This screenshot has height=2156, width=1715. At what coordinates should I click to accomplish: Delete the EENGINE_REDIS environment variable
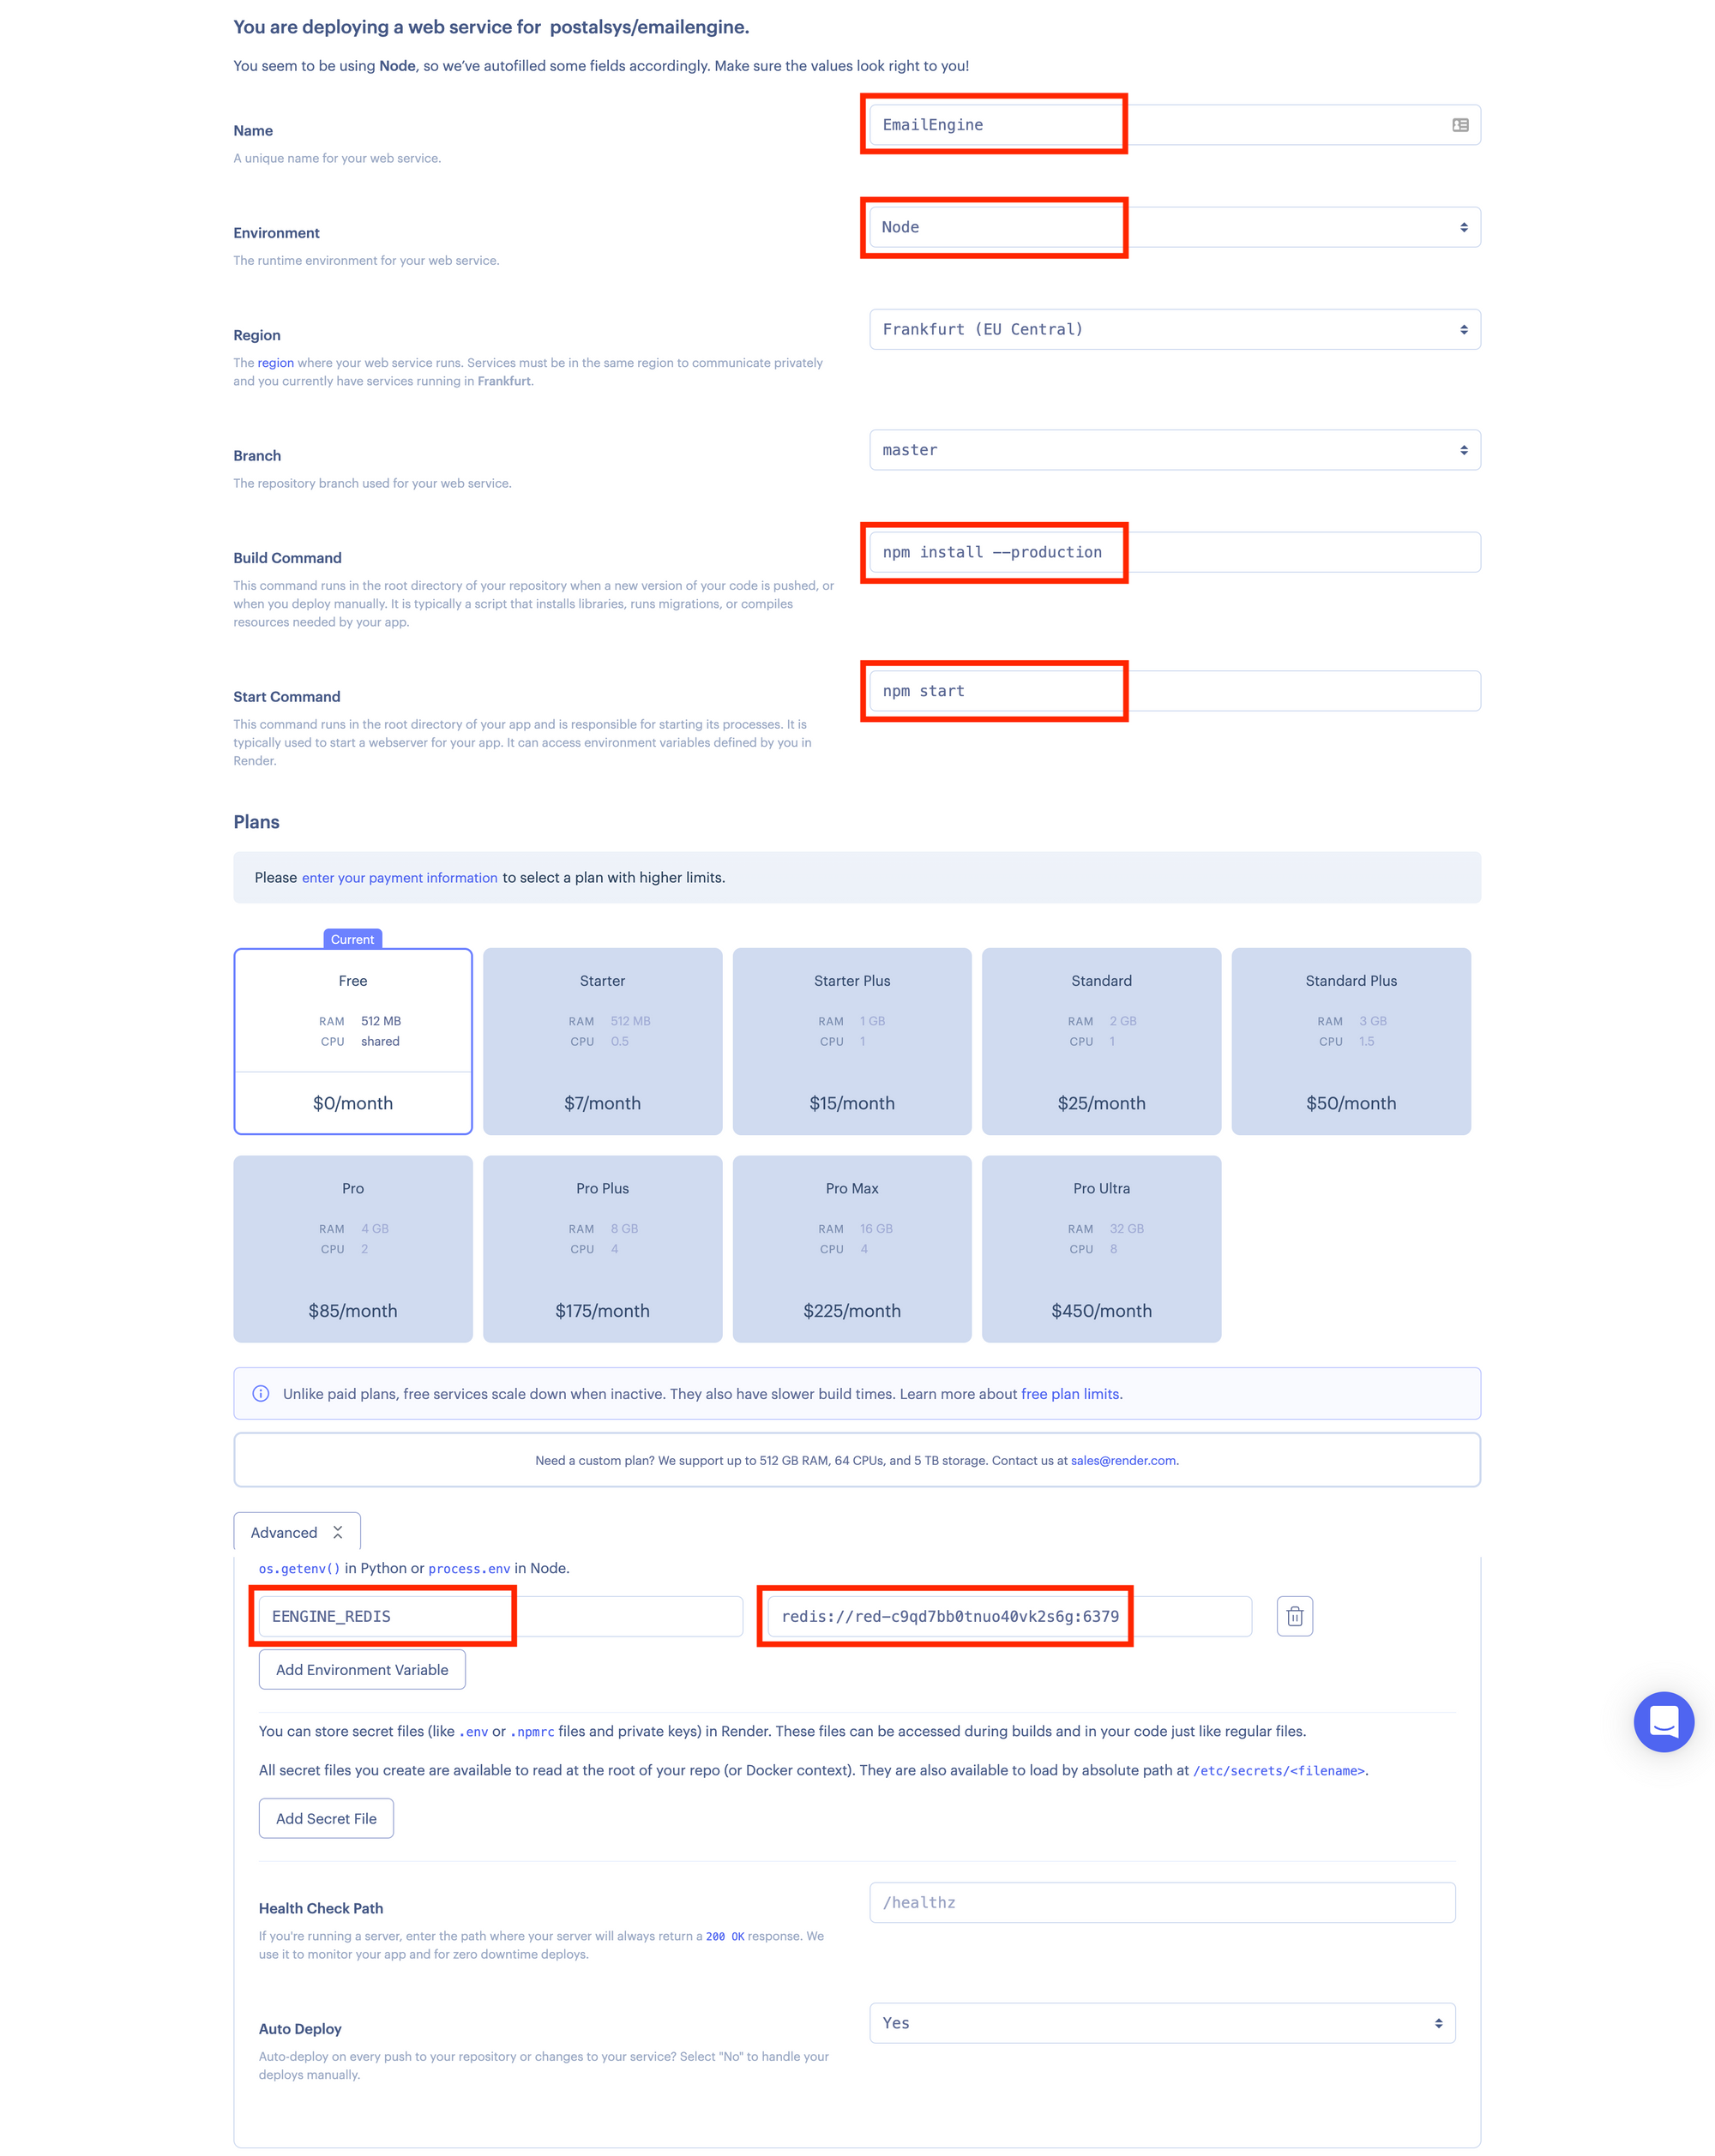coord(1294,1616)
